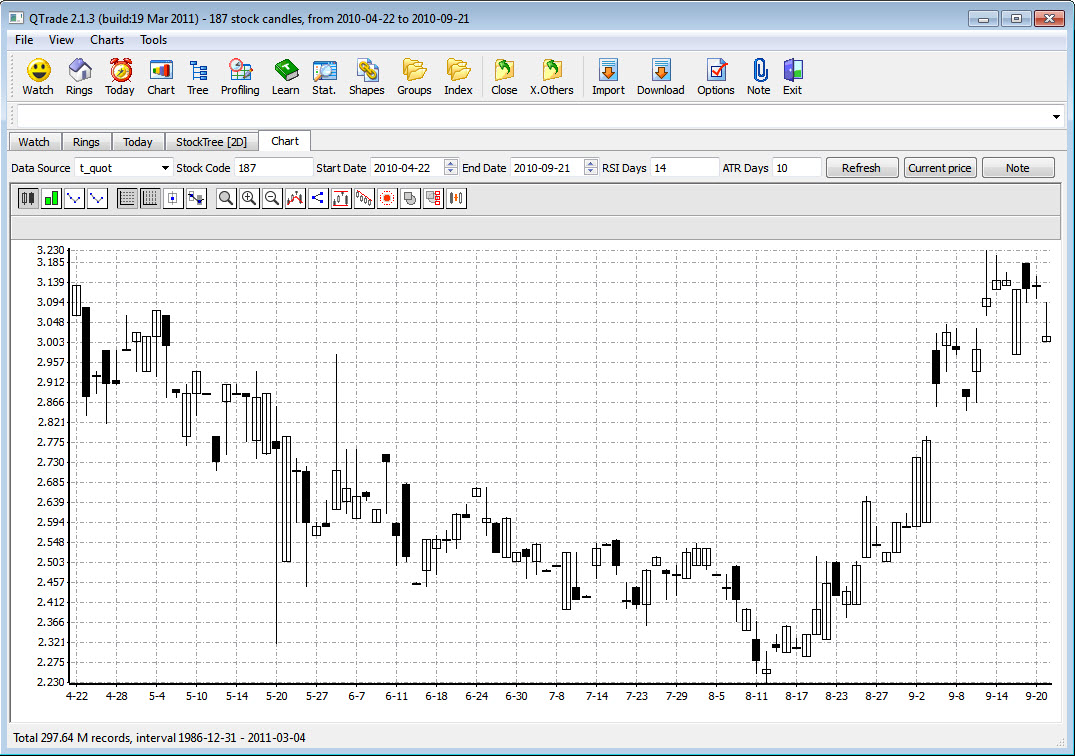Open the Tree toolbar icon
The image size is (1075, 756).
197,76
